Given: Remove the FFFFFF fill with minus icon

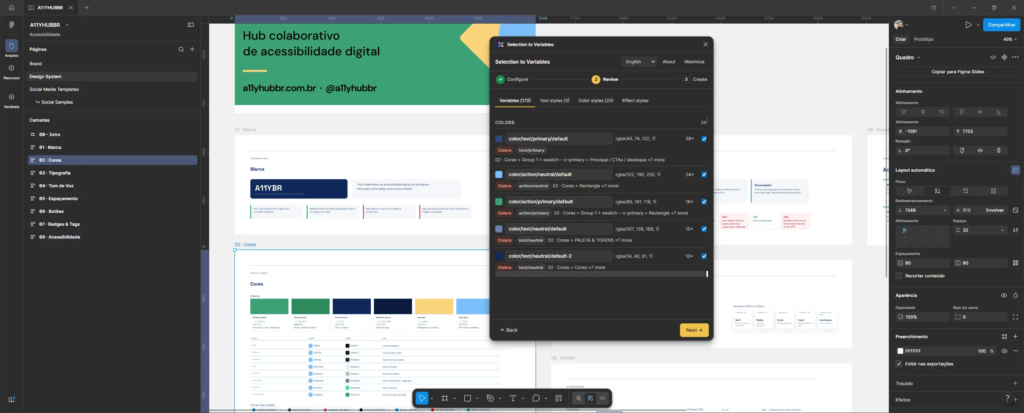Looking at the screenshot, I should tap(1015, 351).
